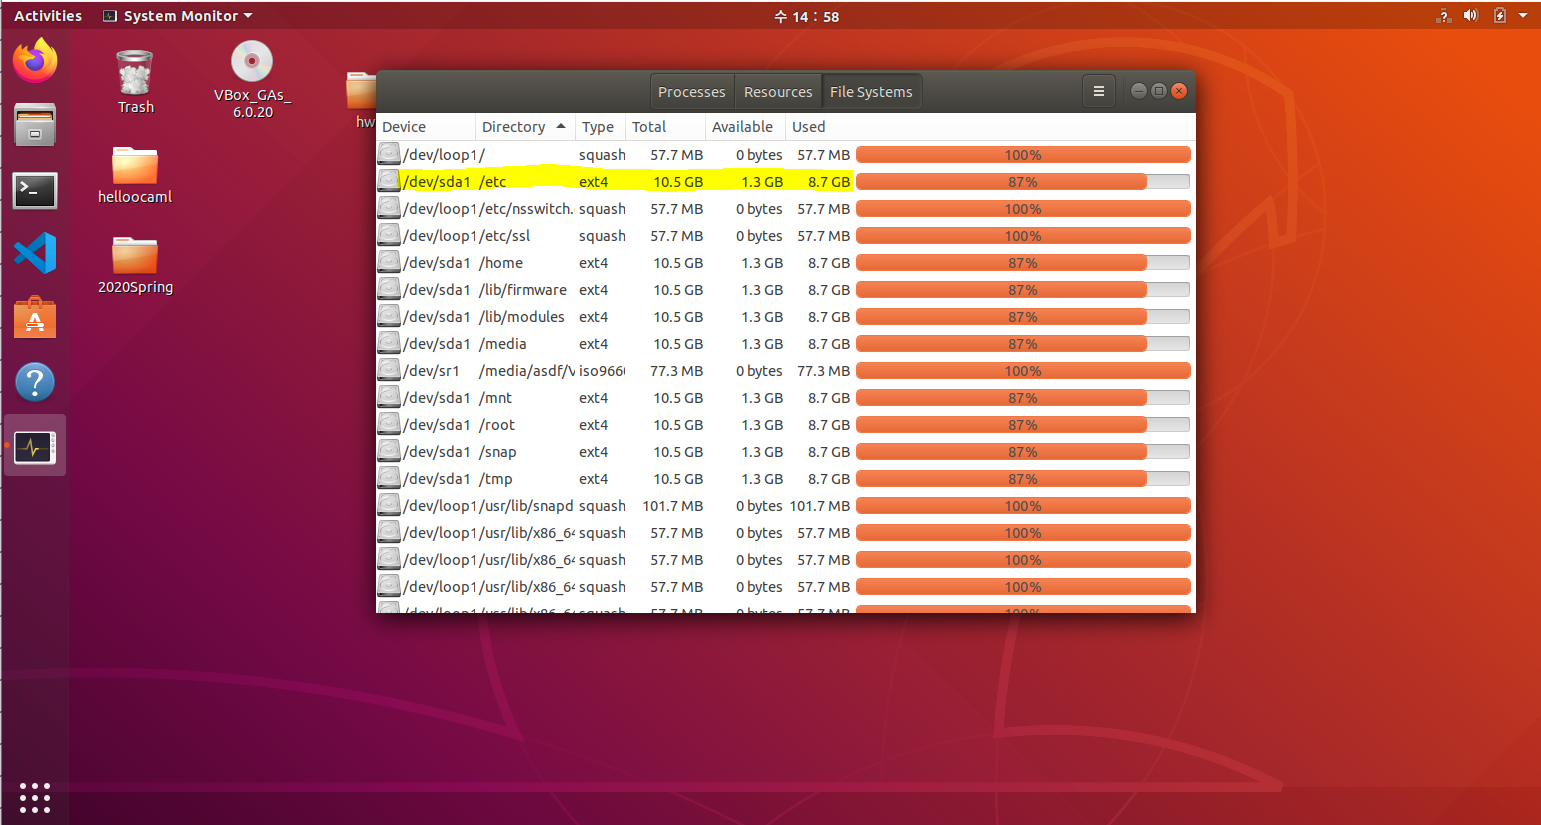Screen dimensions: 1541x825
Task: Sort by the Device column
Action: [425, 127]
